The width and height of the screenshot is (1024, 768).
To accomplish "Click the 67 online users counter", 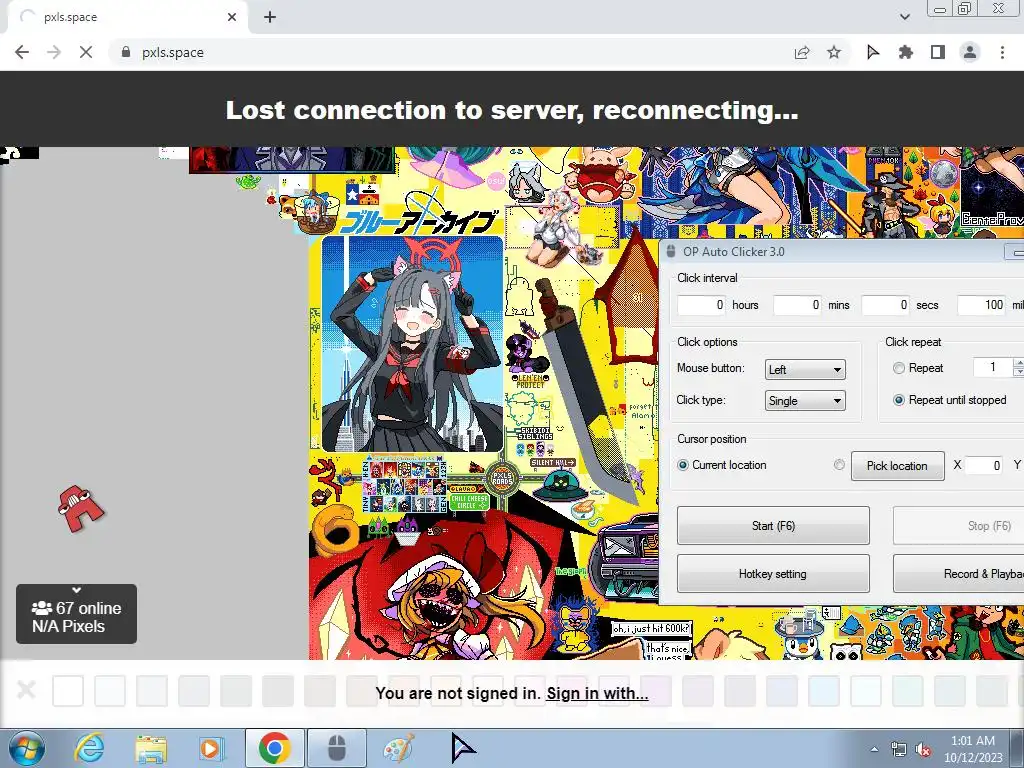I will click(76, 608).
